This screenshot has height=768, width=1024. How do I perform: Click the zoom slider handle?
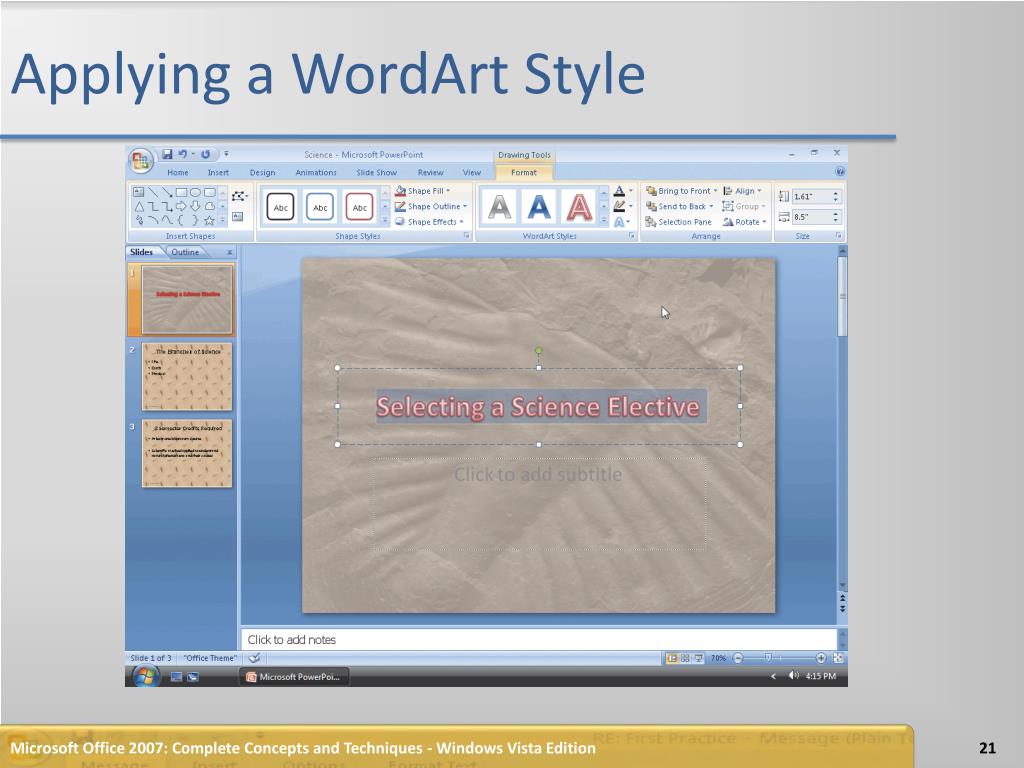[x=769, y=658]
